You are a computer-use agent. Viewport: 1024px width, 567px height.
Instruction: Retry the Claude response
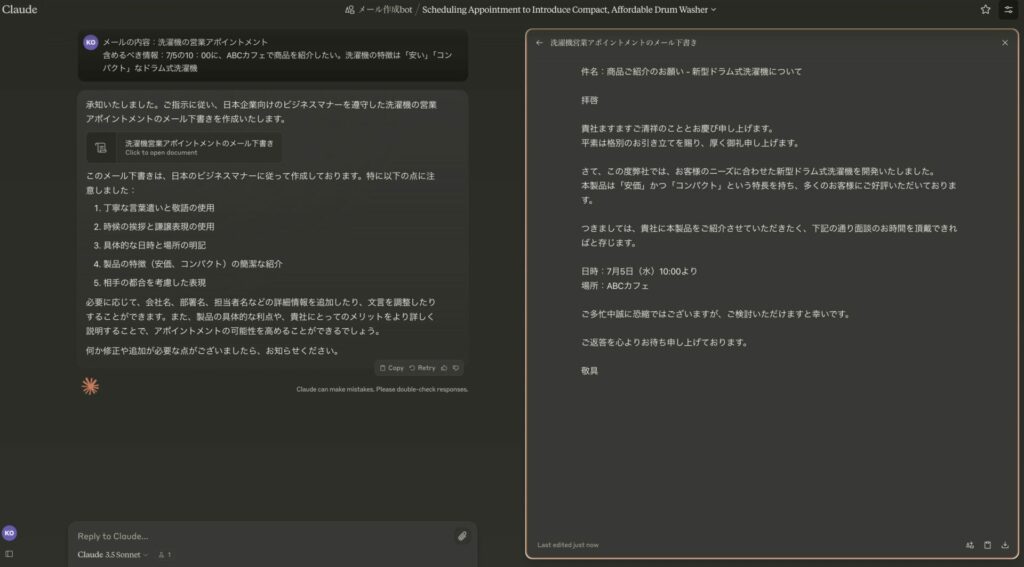422,368
